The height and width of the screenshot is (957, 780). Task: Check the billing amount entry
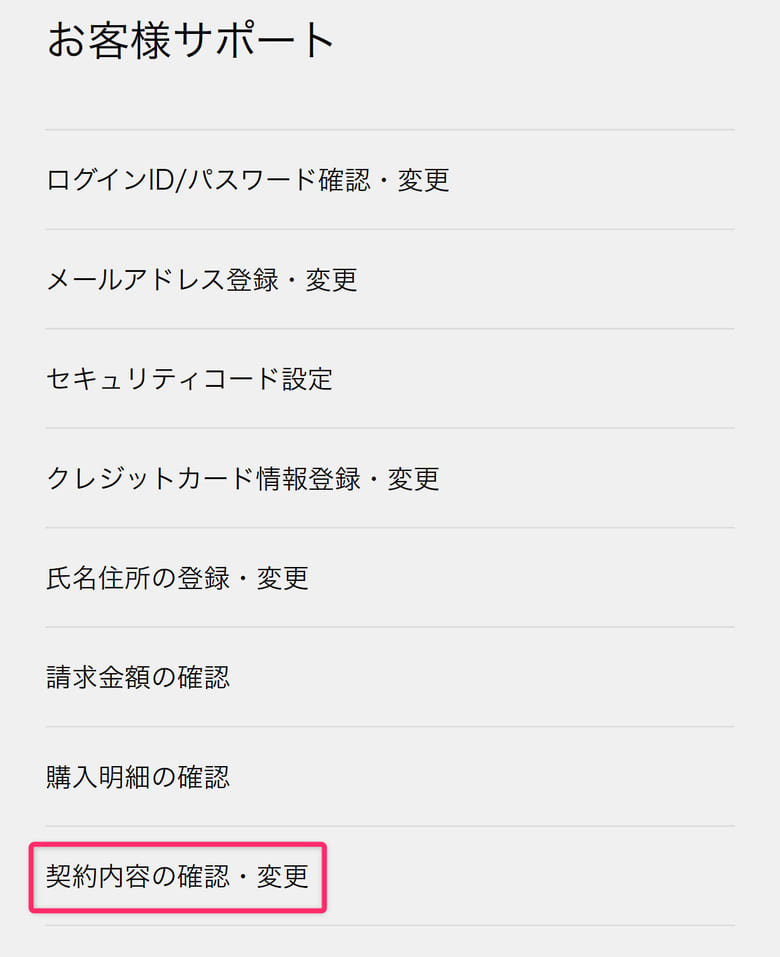click(138, 677)
